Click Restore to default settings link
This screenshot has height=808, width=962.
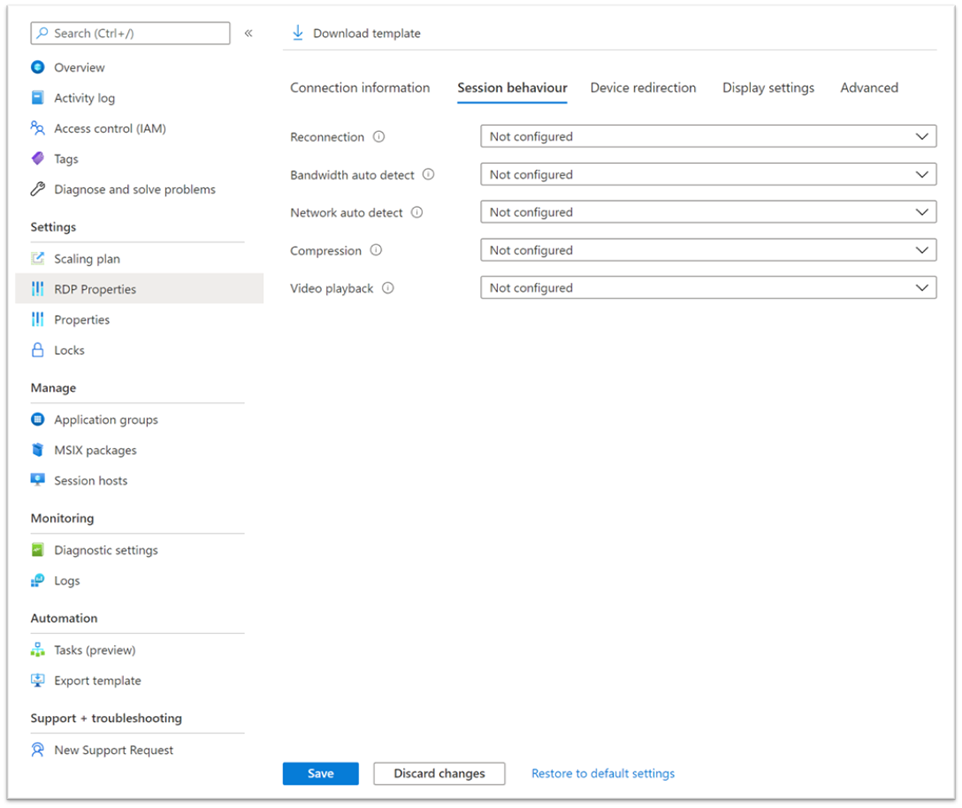tap(603, 773)
